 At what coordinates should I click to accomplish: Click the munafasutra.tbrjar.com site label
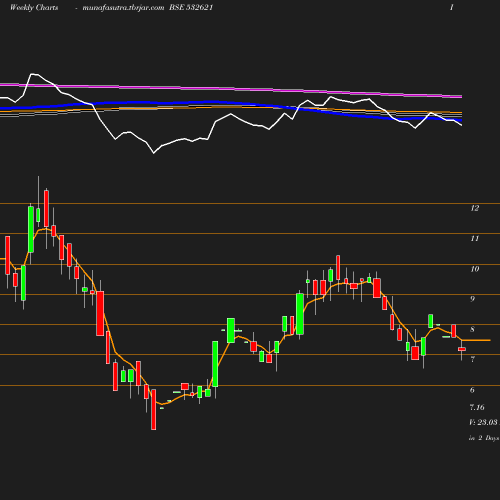pyautogui.click(x=123, y=8)
